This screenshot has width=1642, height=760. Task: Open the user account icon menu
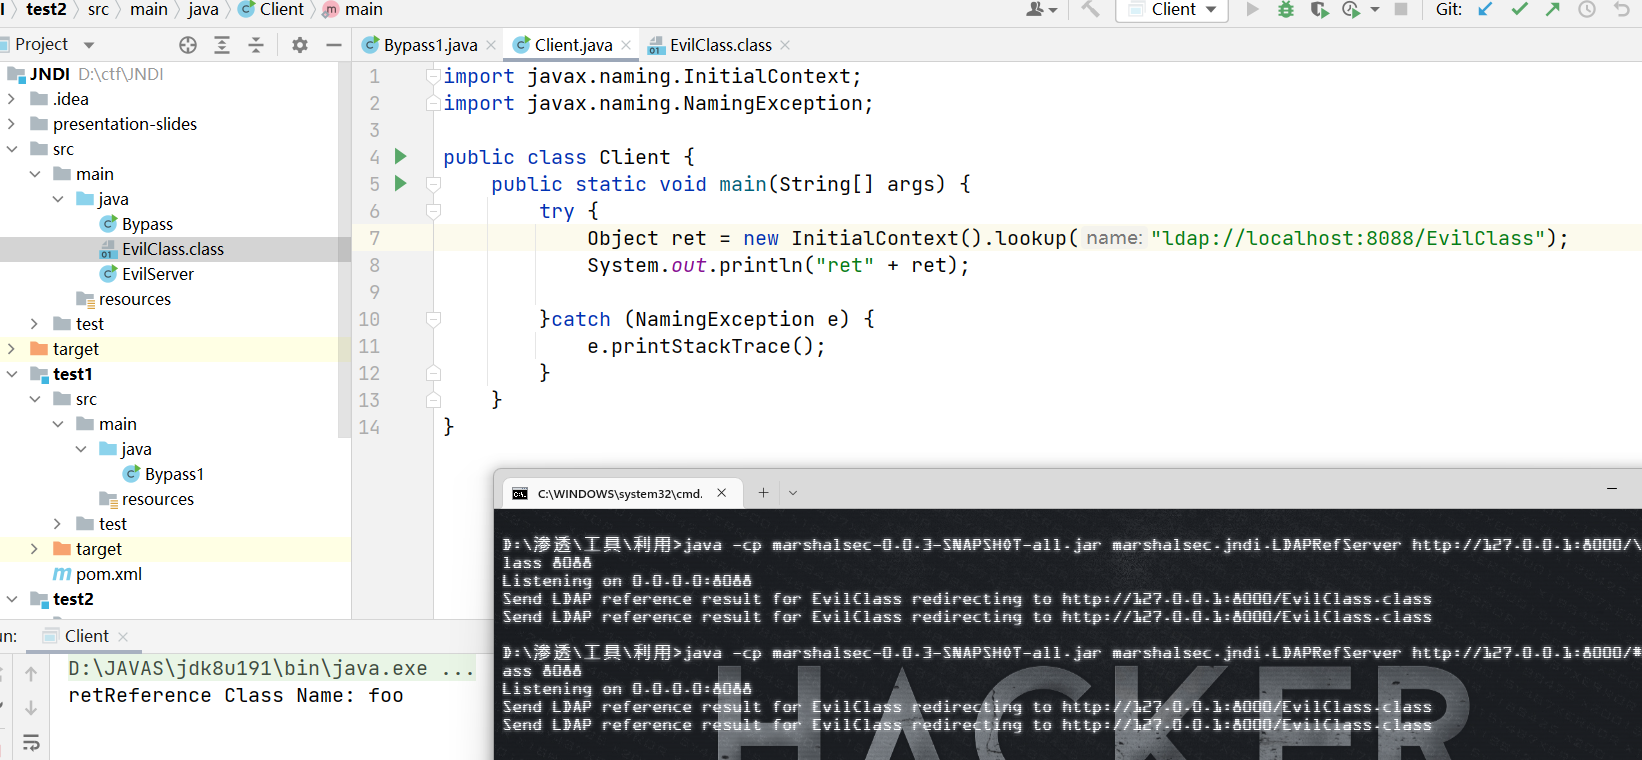1041,10
